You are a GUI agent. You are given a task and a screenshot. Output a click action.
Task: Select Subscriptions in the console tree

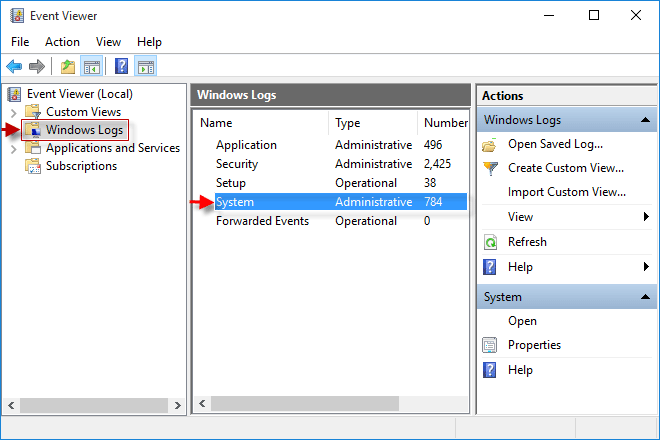click(x=81, y=166)
